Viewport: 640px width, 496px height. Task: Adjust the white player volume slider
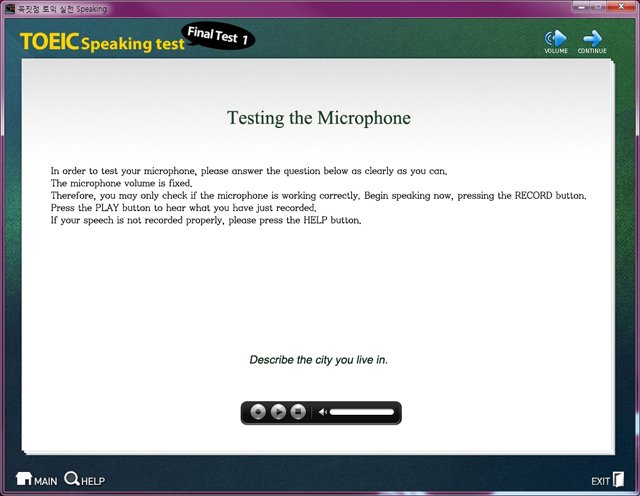[362, 412]
